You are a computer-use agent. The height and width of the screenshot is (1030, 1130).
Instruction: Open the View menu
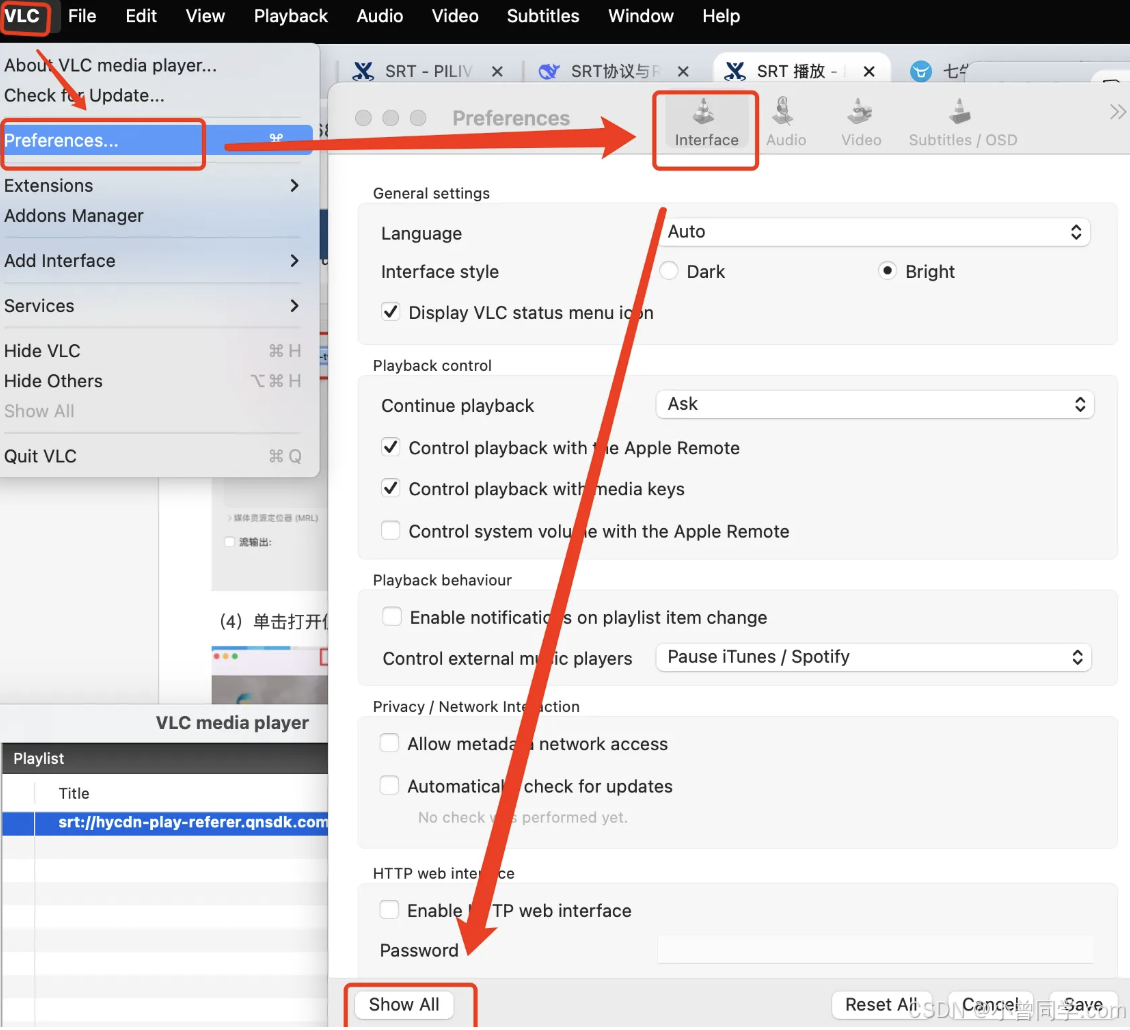click(x=205, y=16)
